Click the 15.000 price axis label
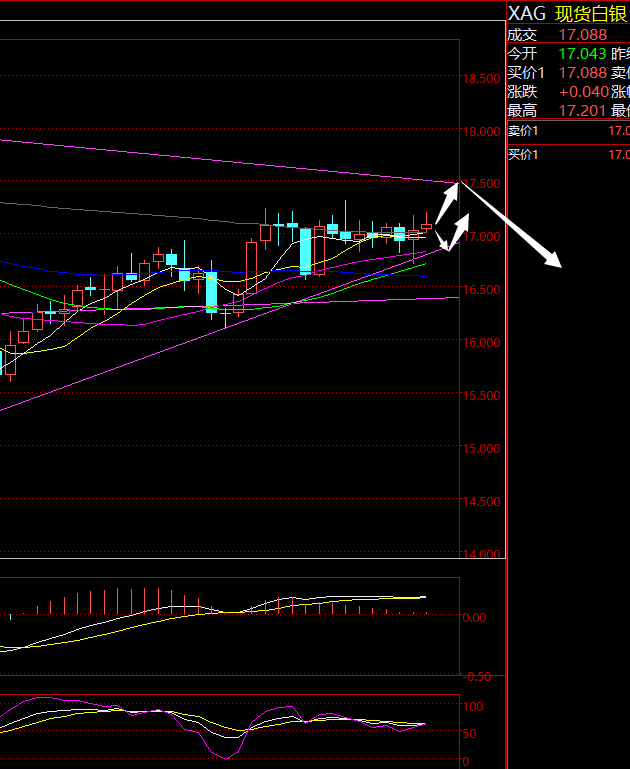 481,449
